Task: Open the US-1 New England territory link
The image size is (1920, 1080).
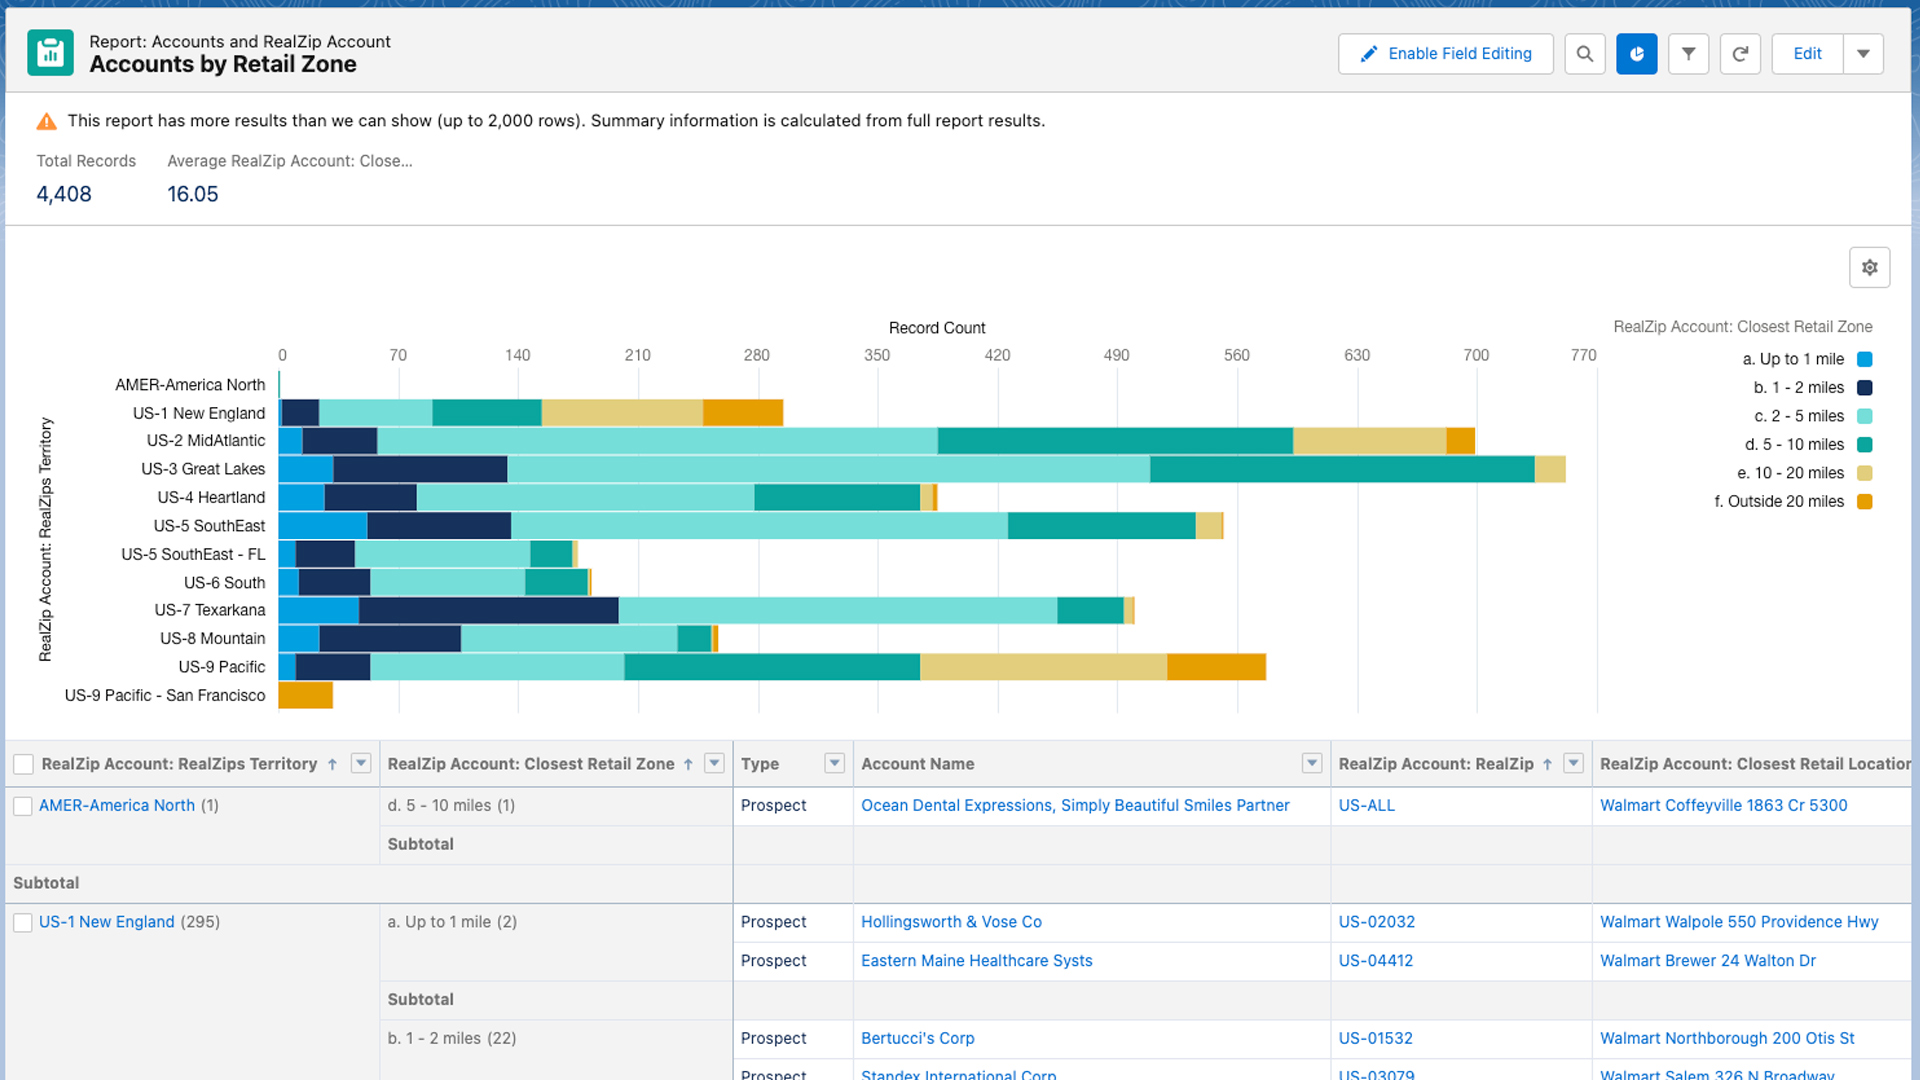Action: tap(107, 922)
